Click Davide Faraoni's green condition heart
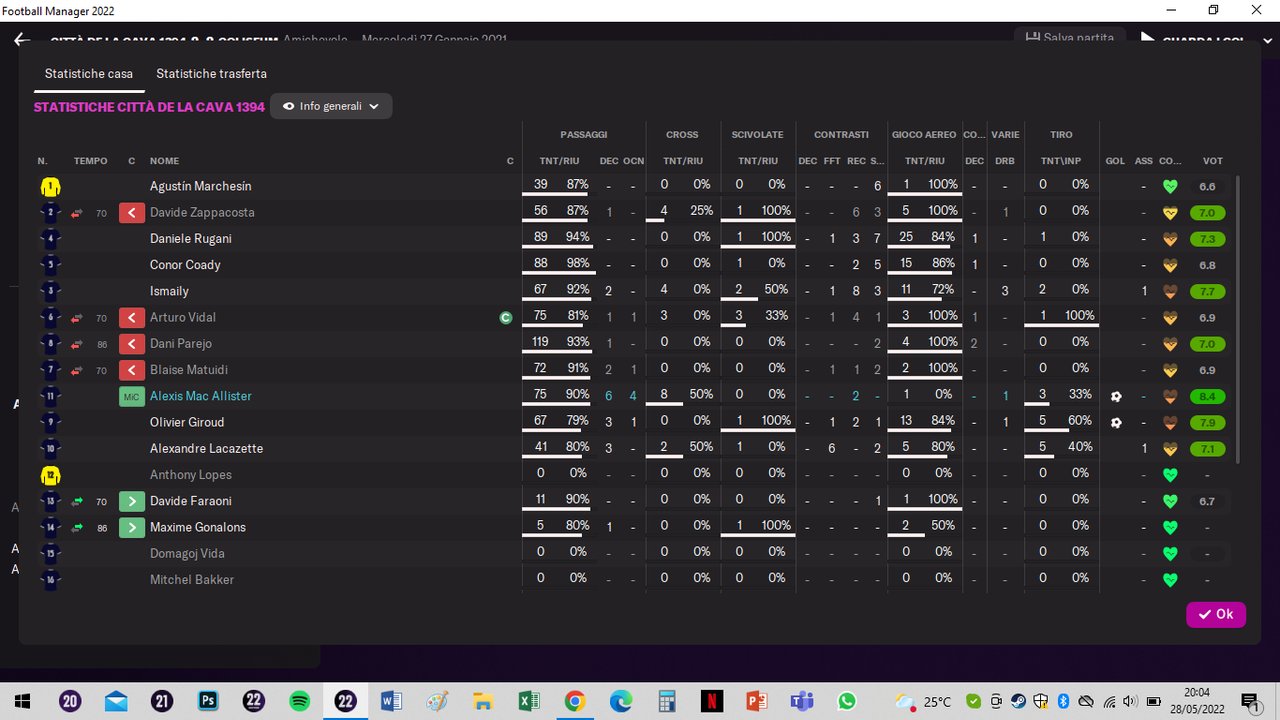Image resolution: width=1280 pixels, height=720 pixels. pos(1170,501)
